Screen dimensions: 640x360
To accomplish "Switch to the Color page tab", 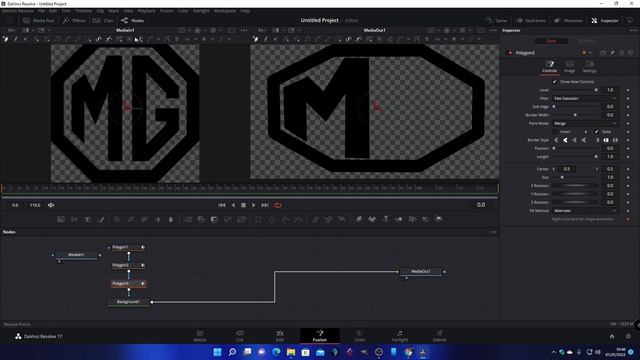I will 360,336.
